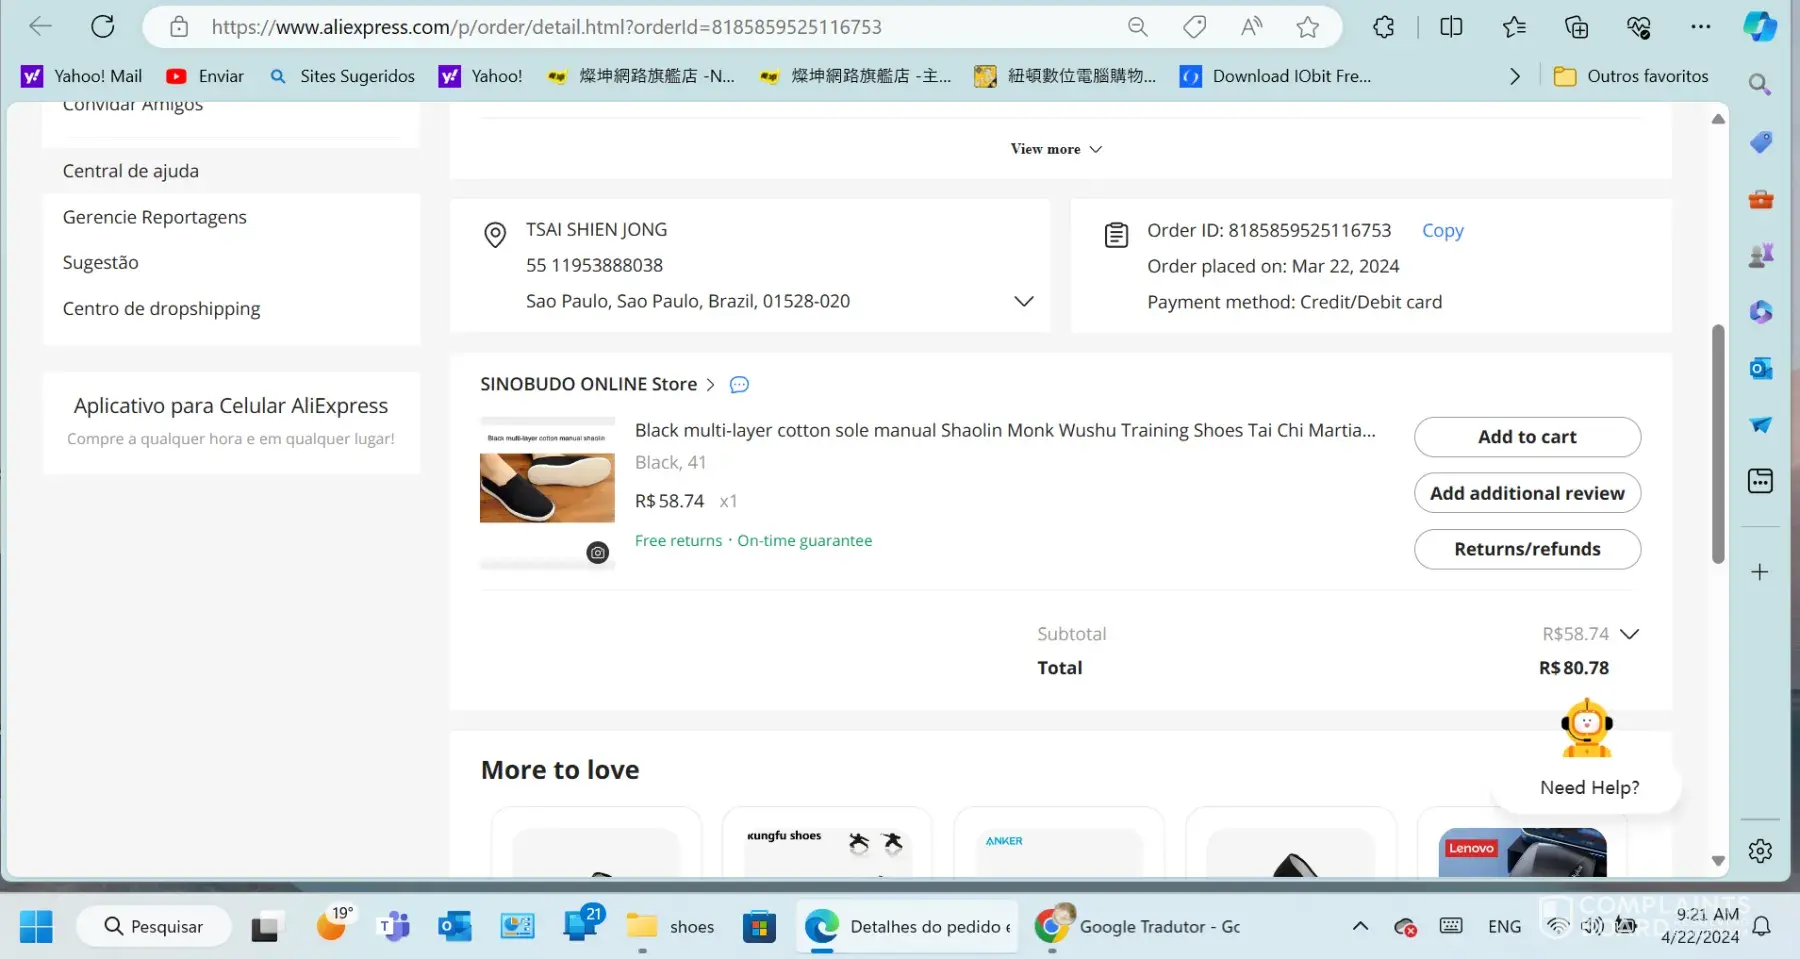This screenshot has height=959, width=1800.
Task: Add a sidebar app with the plus icon
Action: [x=1760, y=572]
